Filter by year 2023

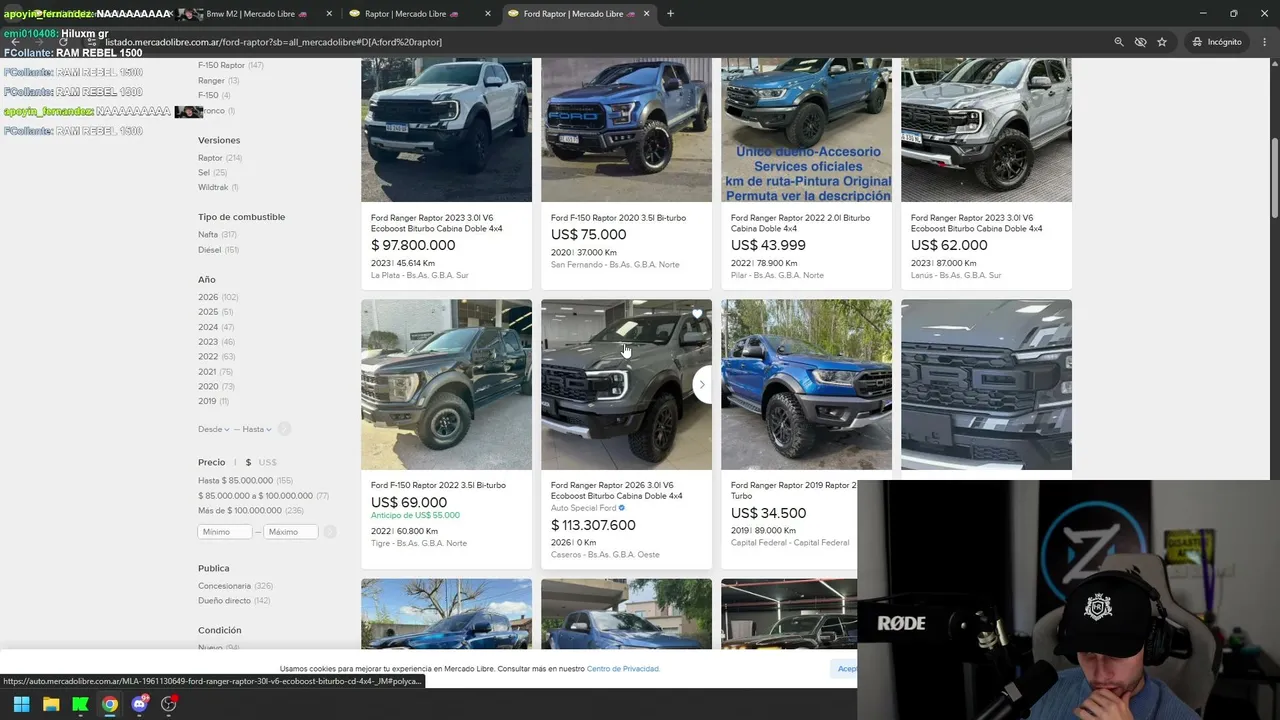(x=208, y=342)
